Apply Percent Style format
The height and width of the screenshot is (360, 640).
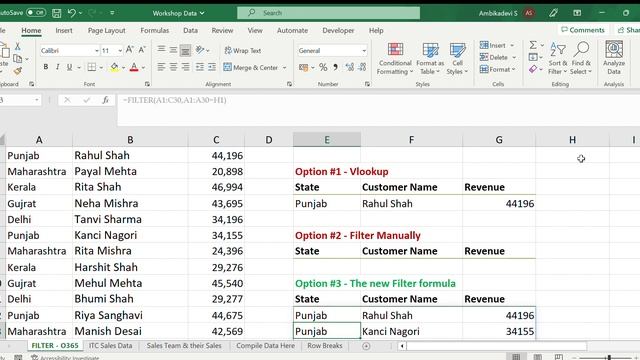[323, 67]
